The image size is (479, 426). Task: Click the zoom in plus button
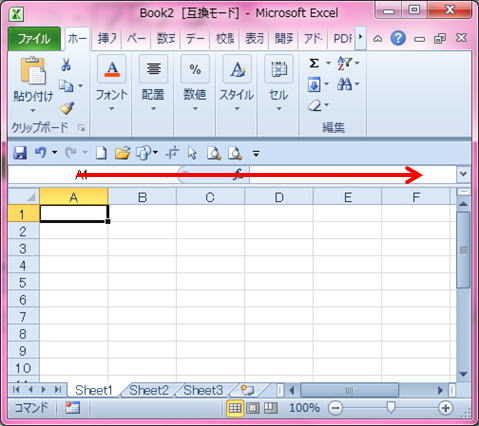click(x=446, y=408)
